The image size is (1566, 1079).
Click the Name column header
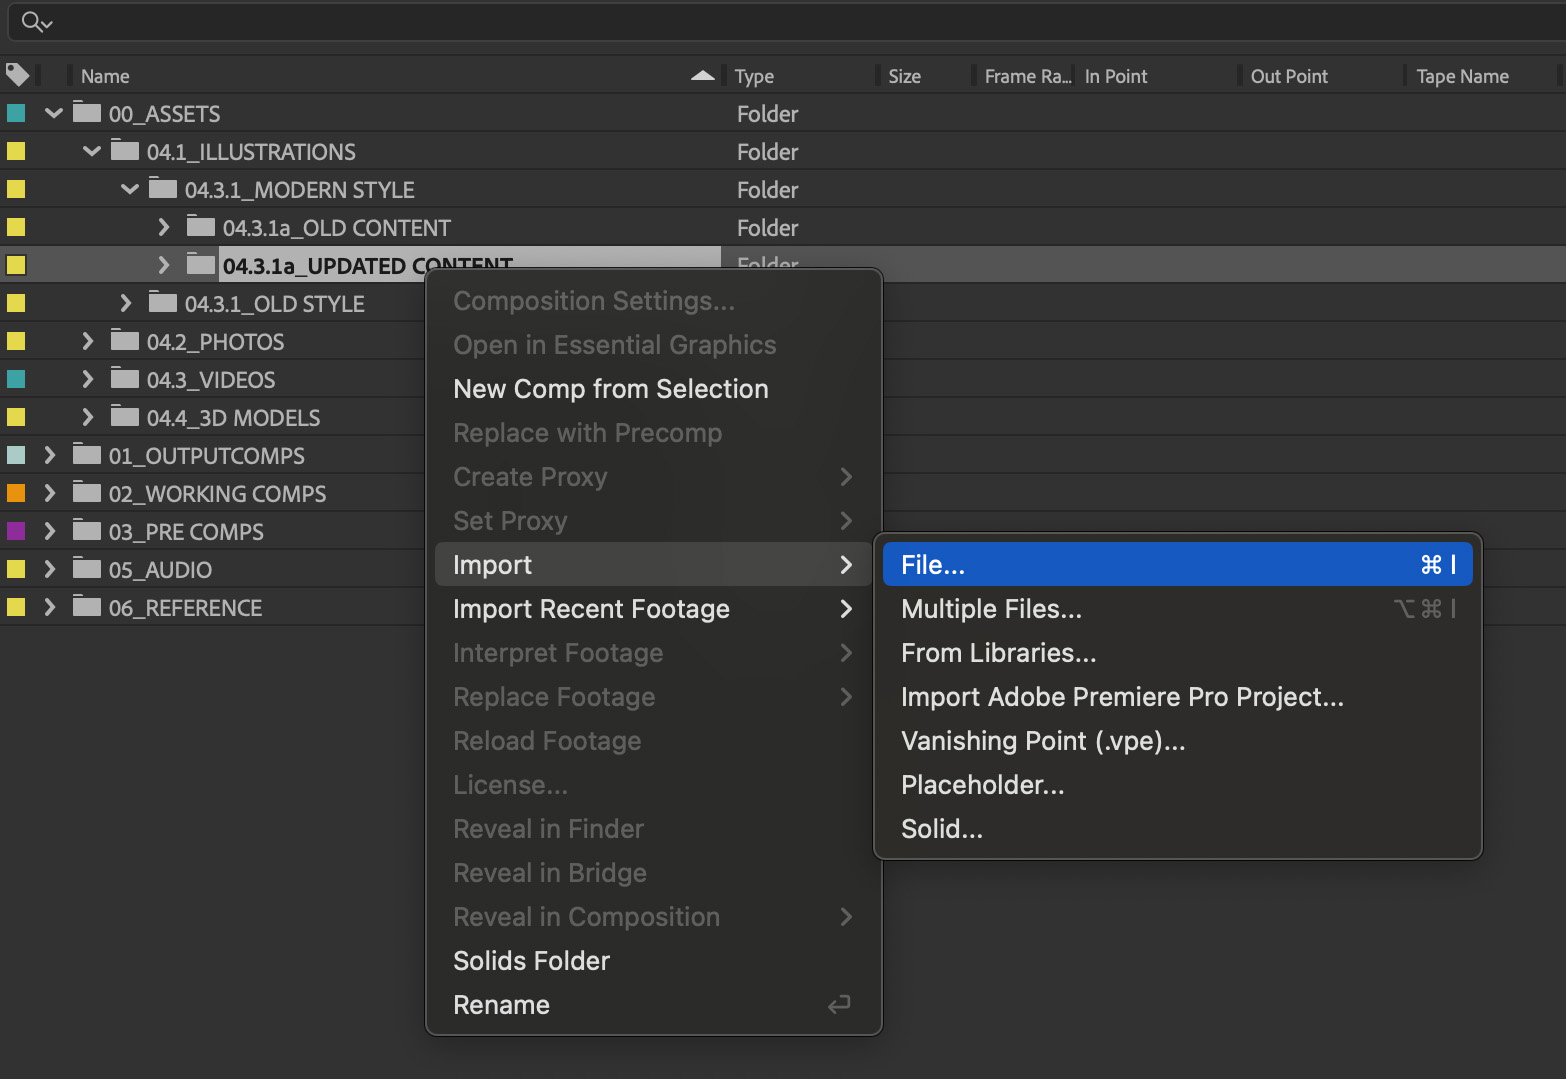[x=104, y=75]
